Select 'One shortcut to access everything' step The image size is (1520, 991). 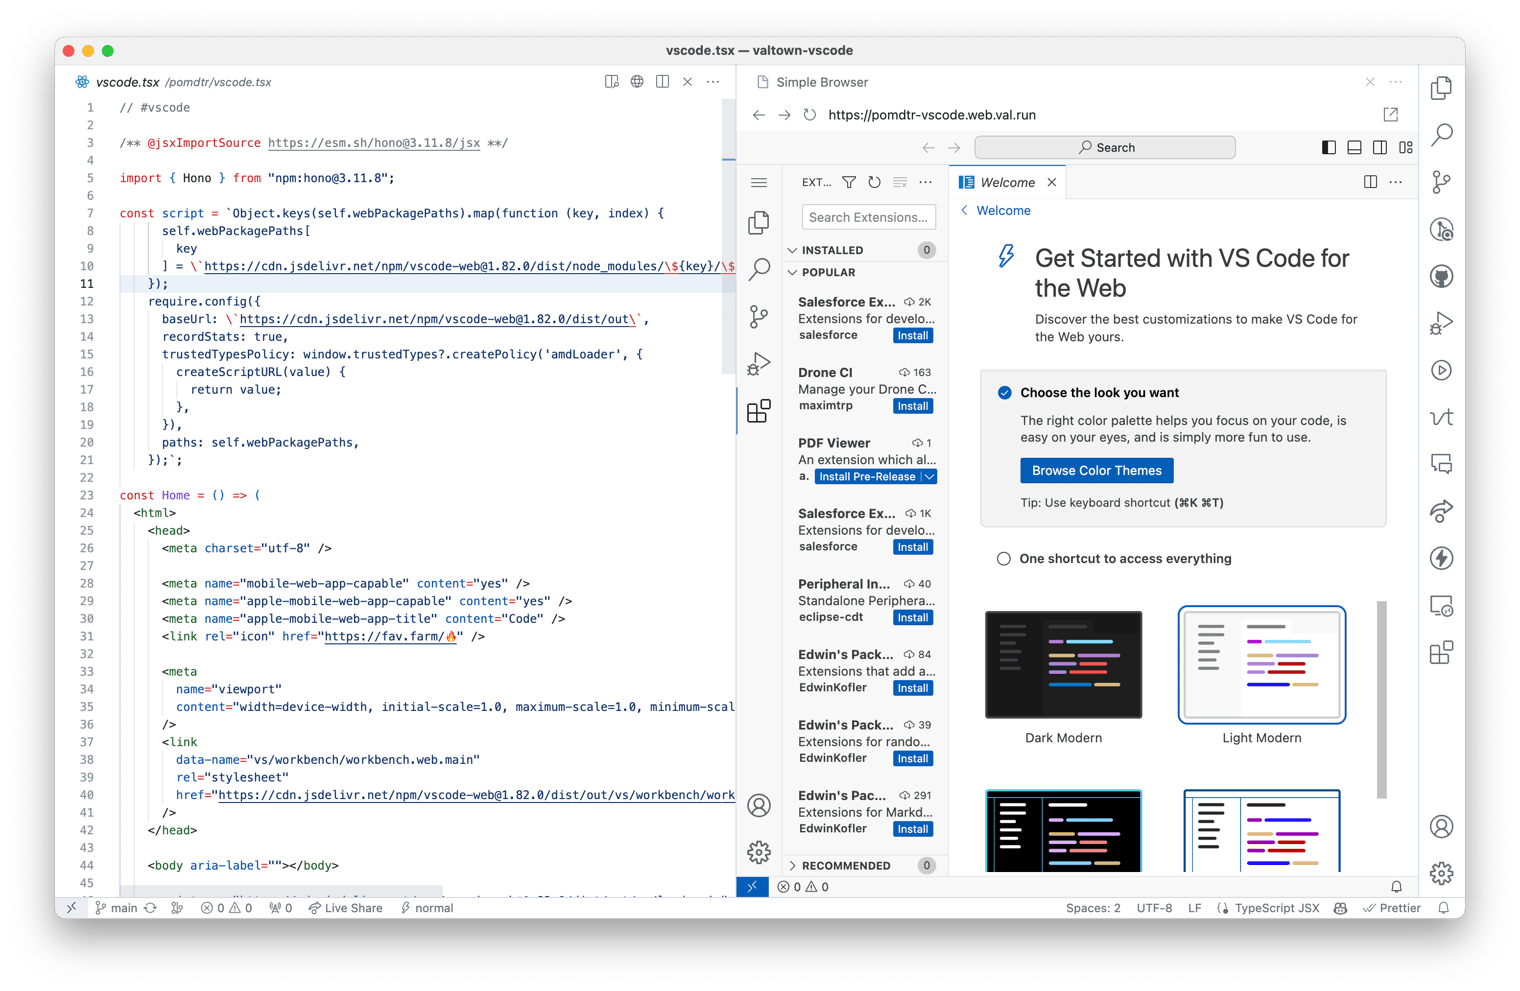1003,559
